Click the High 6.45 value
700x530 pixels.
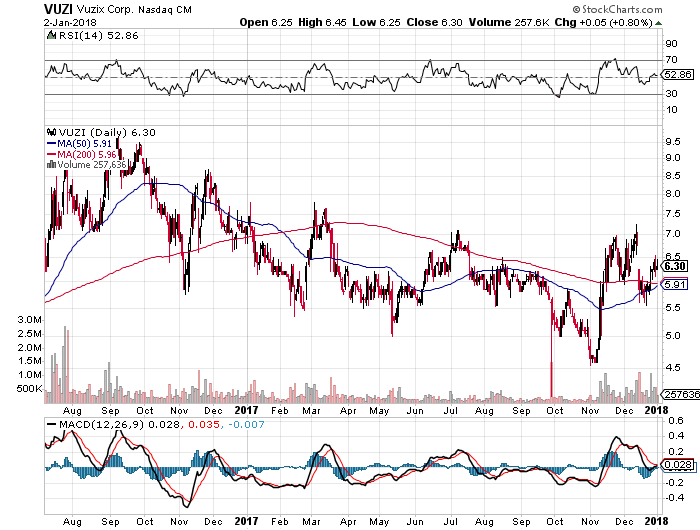click(x=322, y=22)
